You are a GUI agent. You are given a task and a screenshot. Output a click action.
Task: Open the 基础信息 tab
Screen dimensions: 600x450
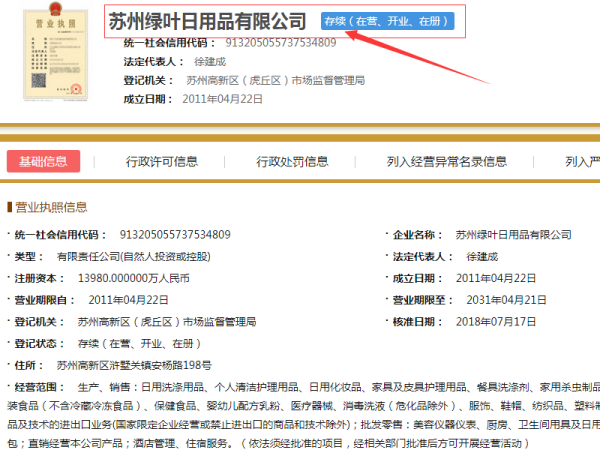[43, 161]
